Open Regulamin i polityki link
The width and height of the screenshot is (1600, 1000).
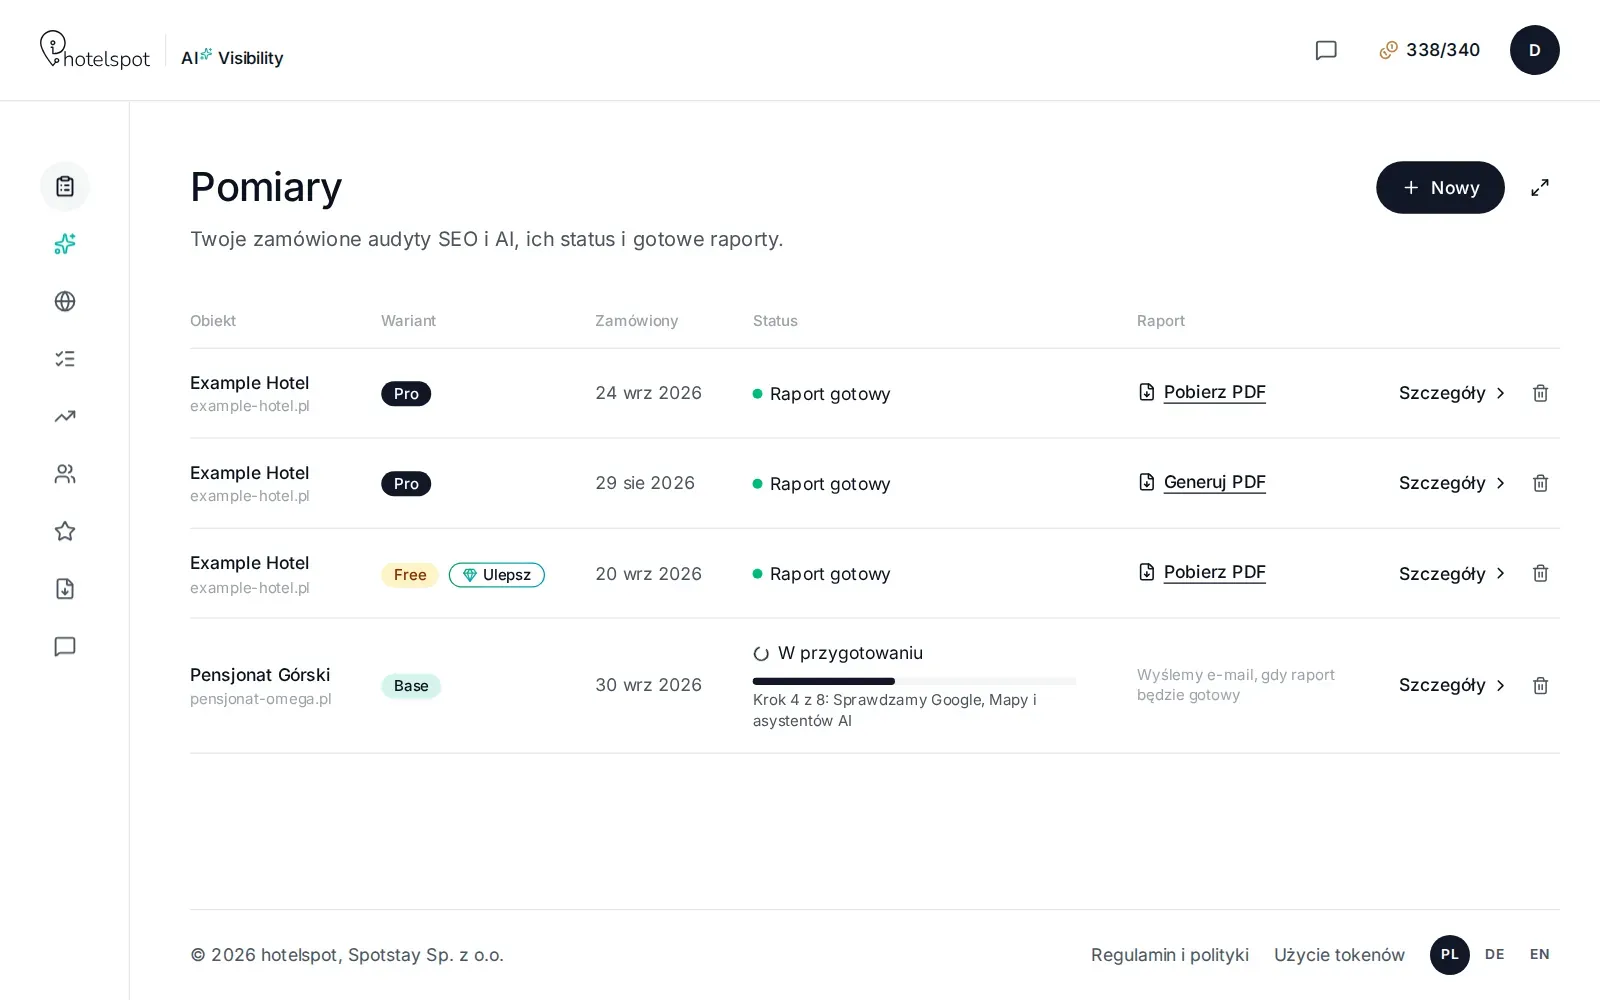(1170, 955)
